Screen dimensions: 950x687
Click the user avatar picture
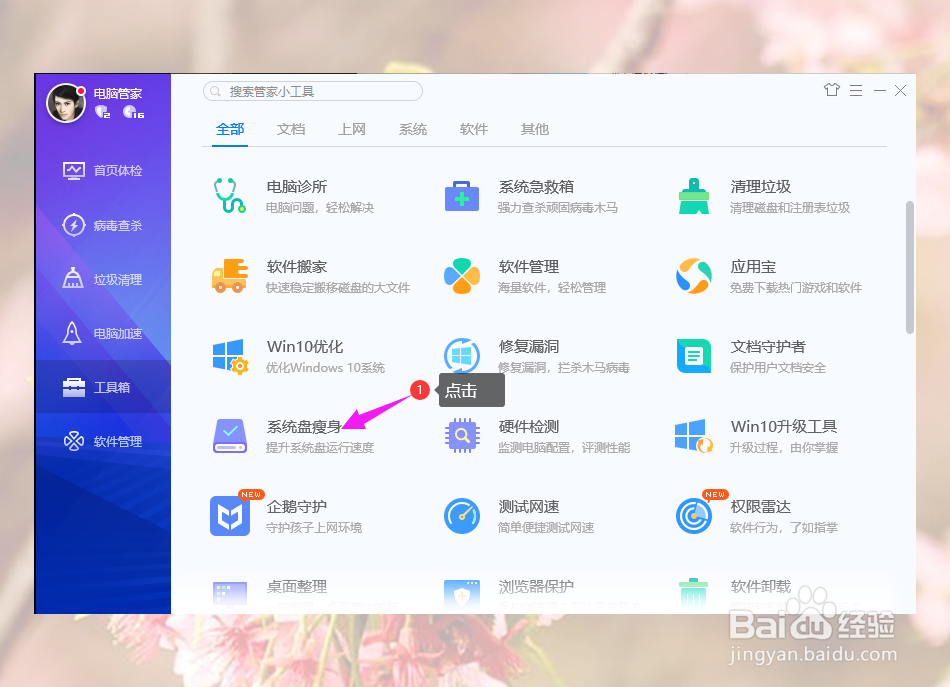[66, 103]
